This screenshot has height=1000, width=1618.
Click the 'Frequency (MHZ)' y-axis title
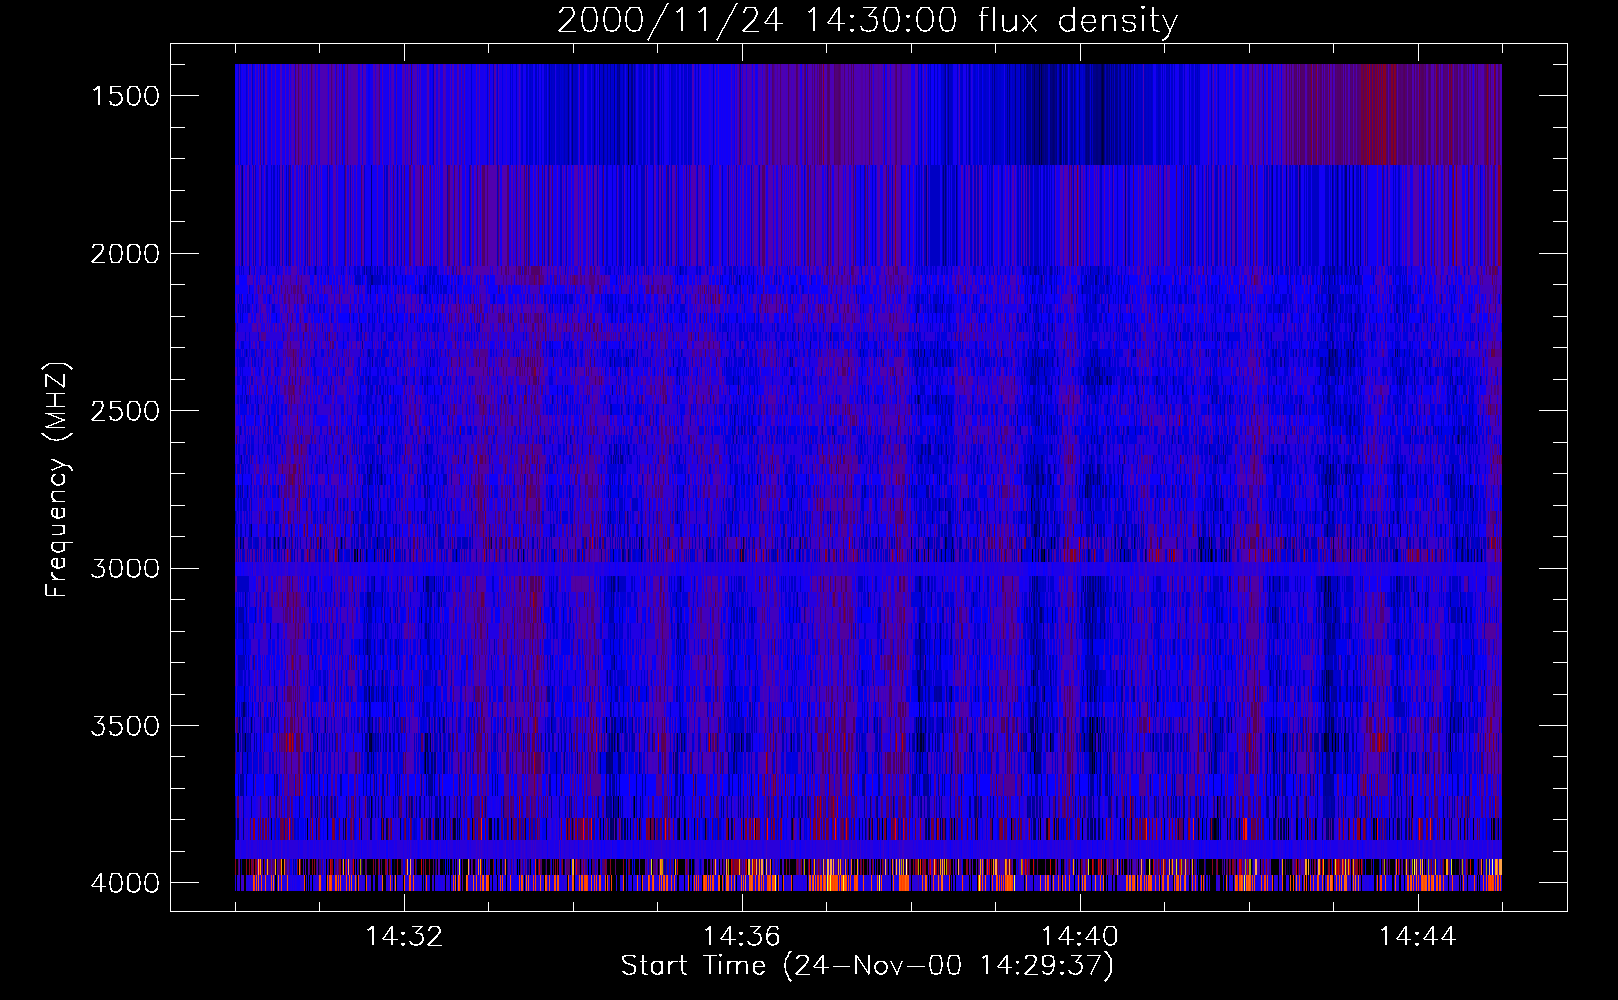point(58,480)
